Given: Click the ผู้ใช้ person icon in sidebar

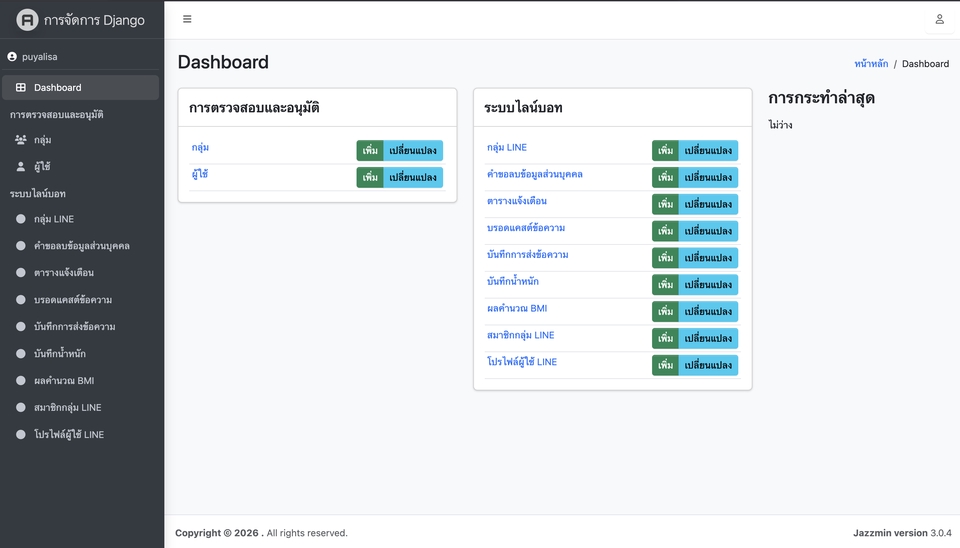Looking at the screenshot, I should (x=21, y=167).
